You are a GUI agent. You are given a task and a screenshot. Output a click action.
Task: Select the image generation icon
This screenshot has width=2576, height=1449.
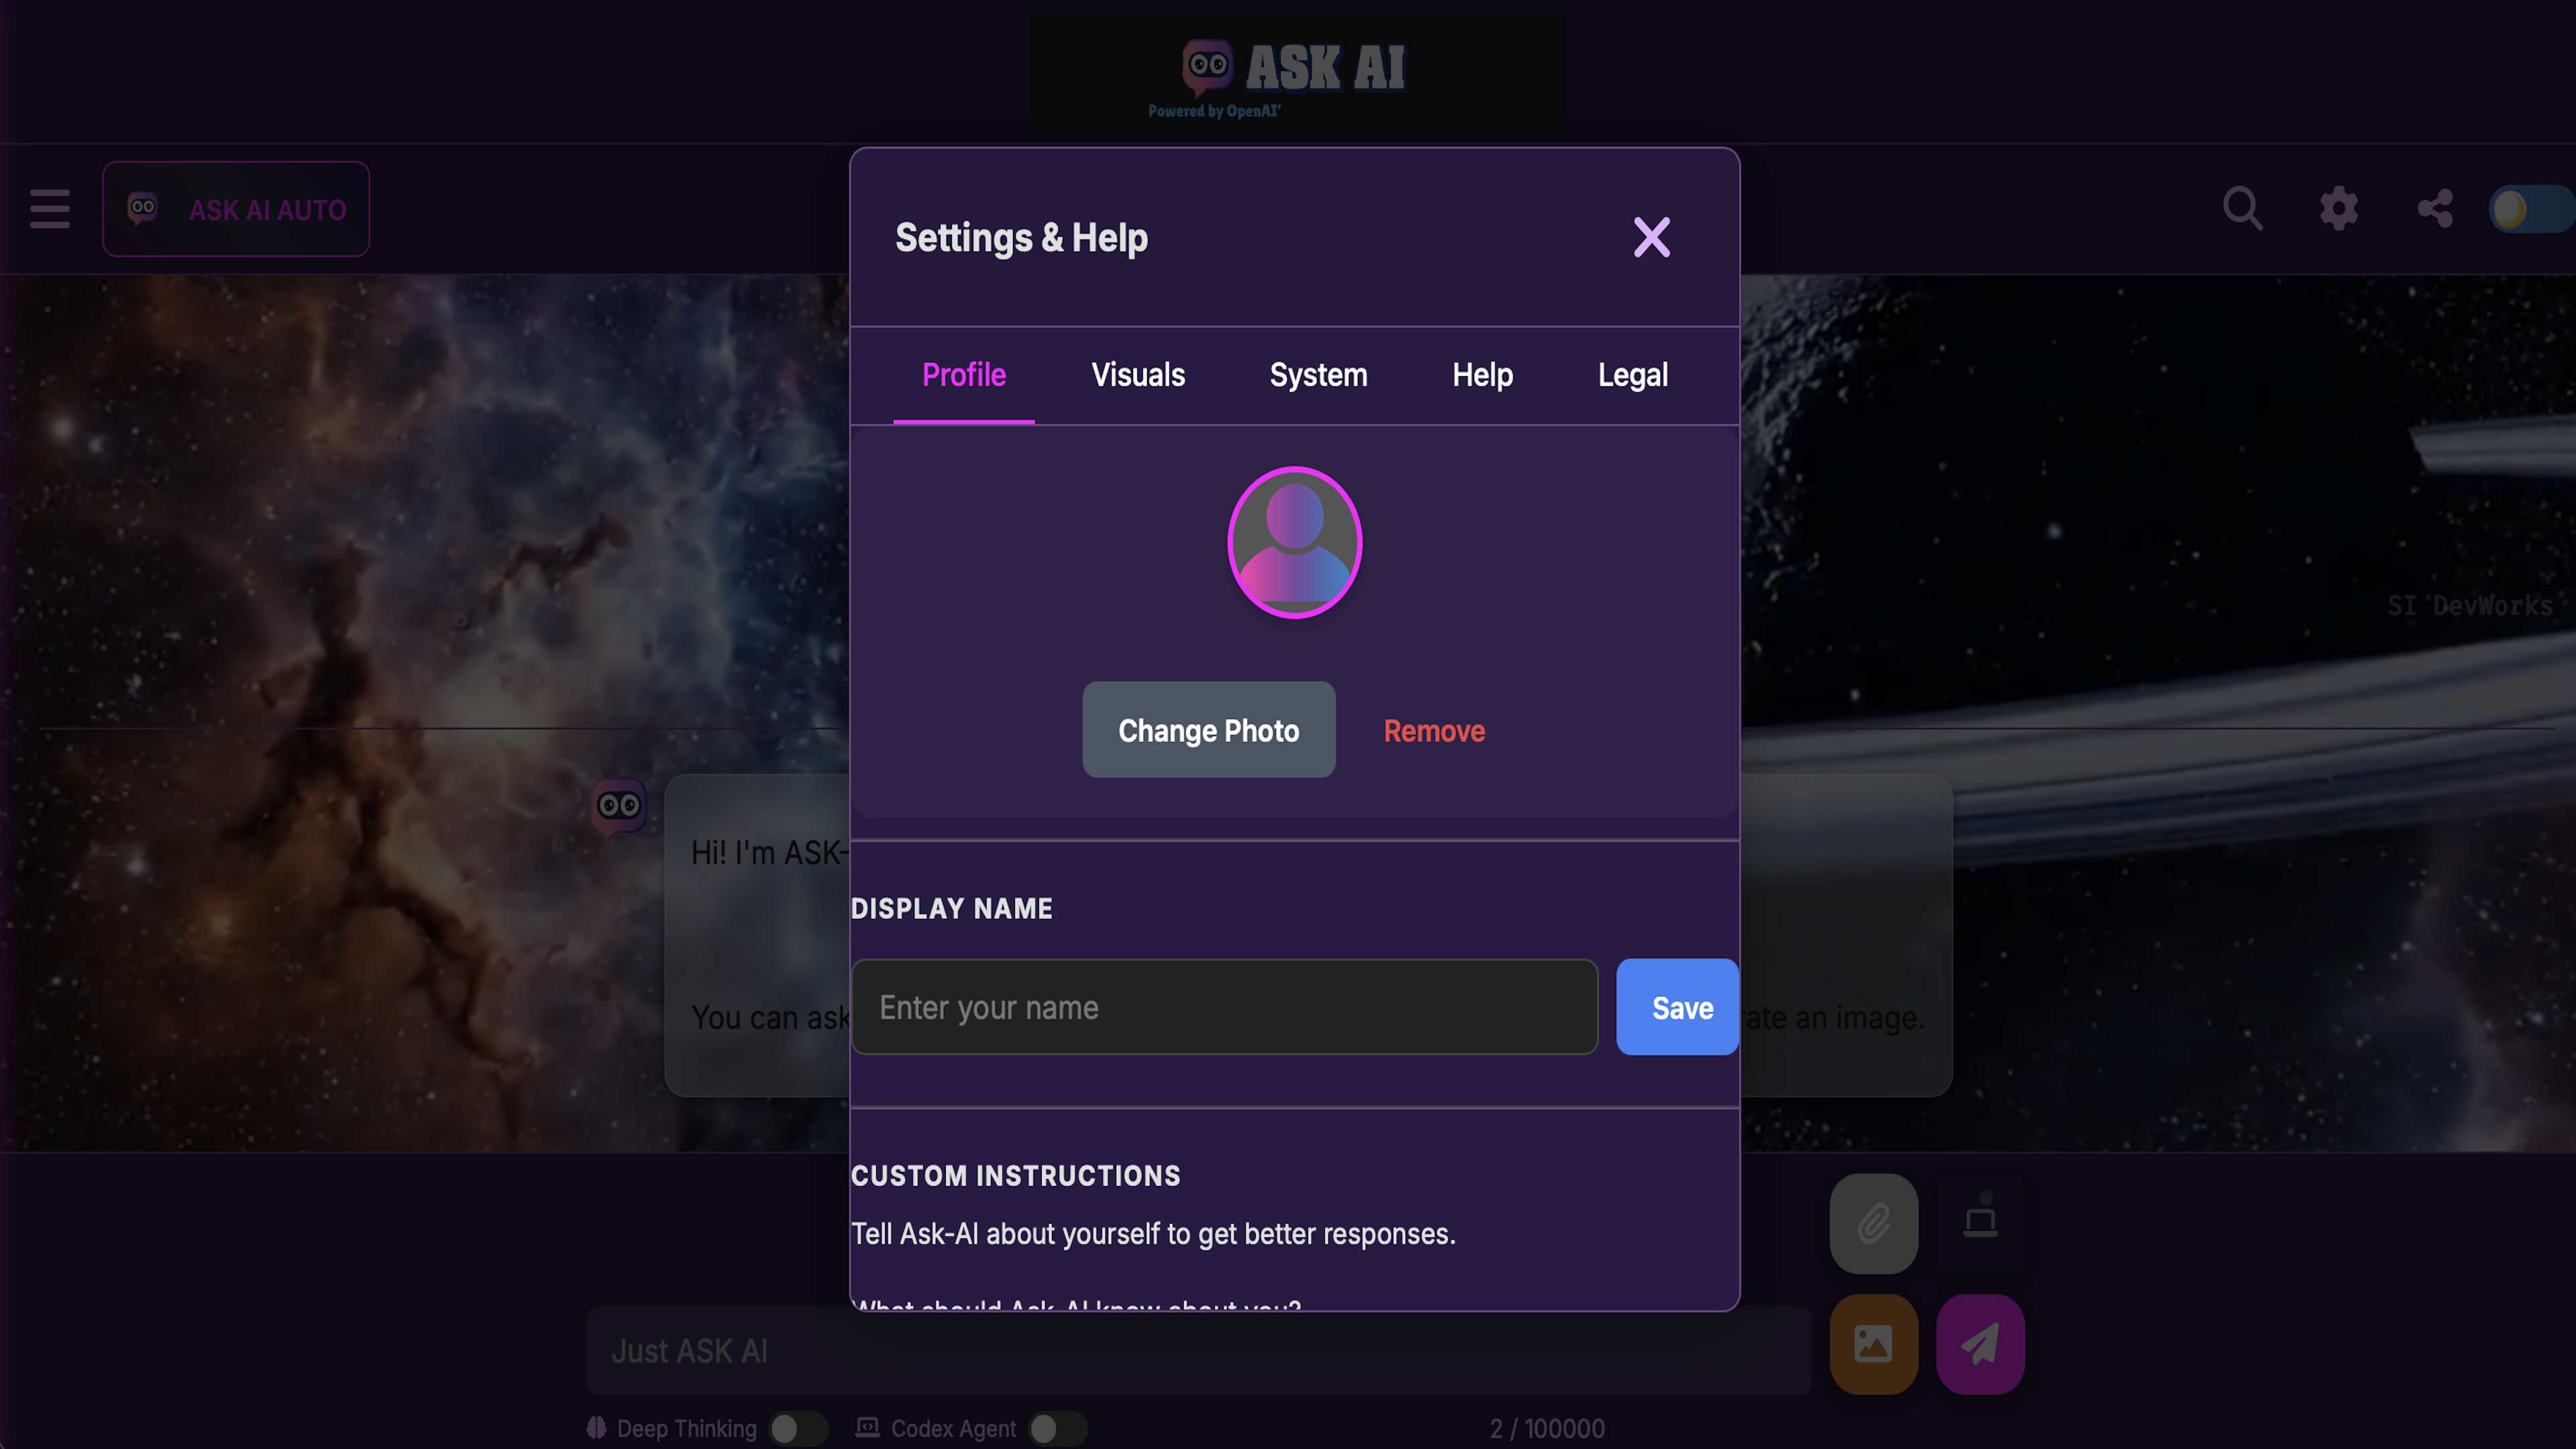(1872, 1344)
